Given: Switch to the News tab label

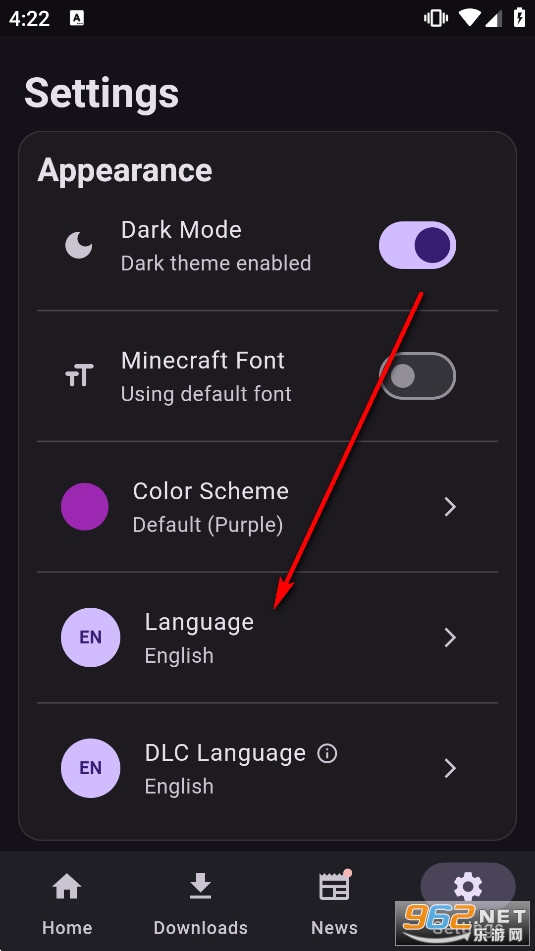Looking at the screenshot, I should pos(334,928).
